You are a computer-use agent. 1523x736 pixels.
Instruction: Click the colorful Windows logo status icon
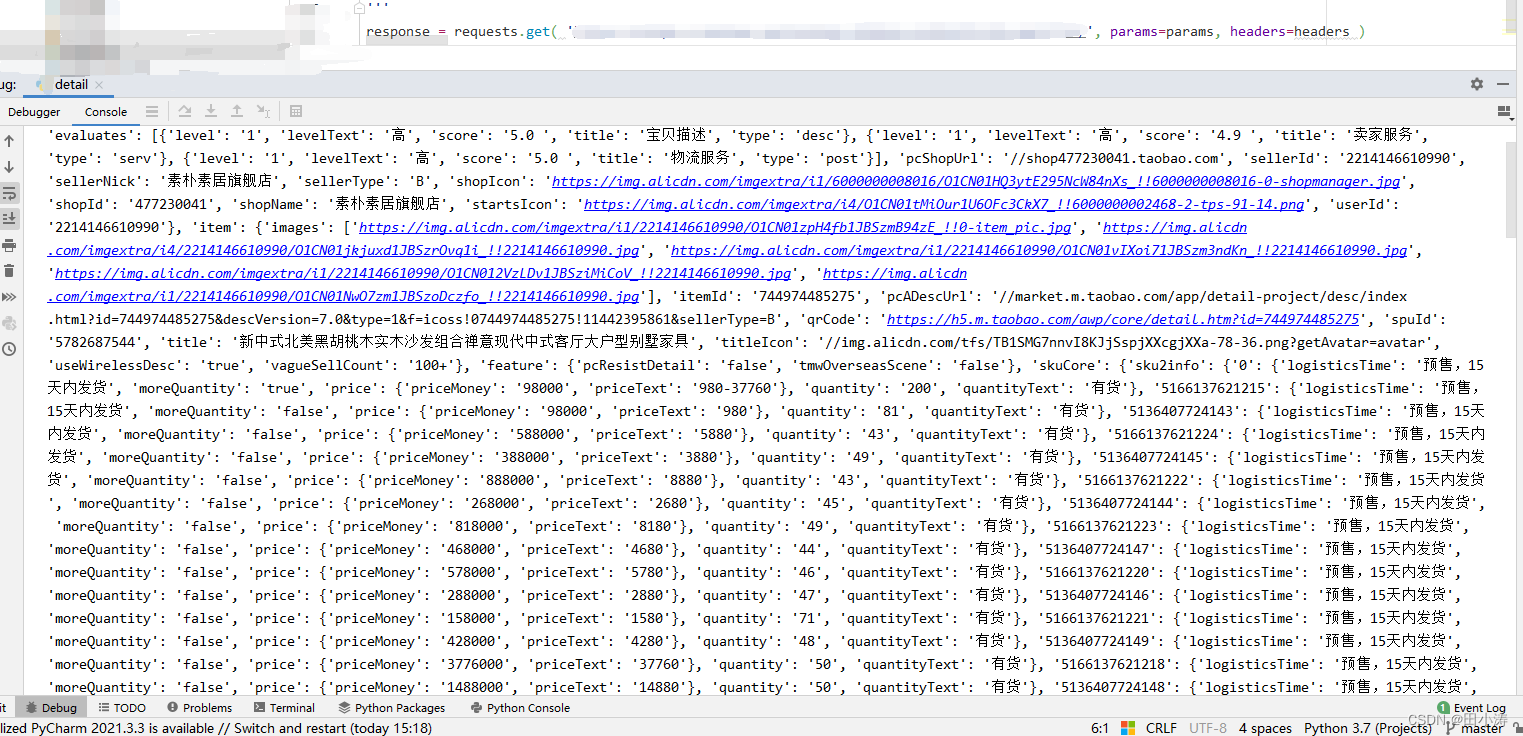(1128, 728)
